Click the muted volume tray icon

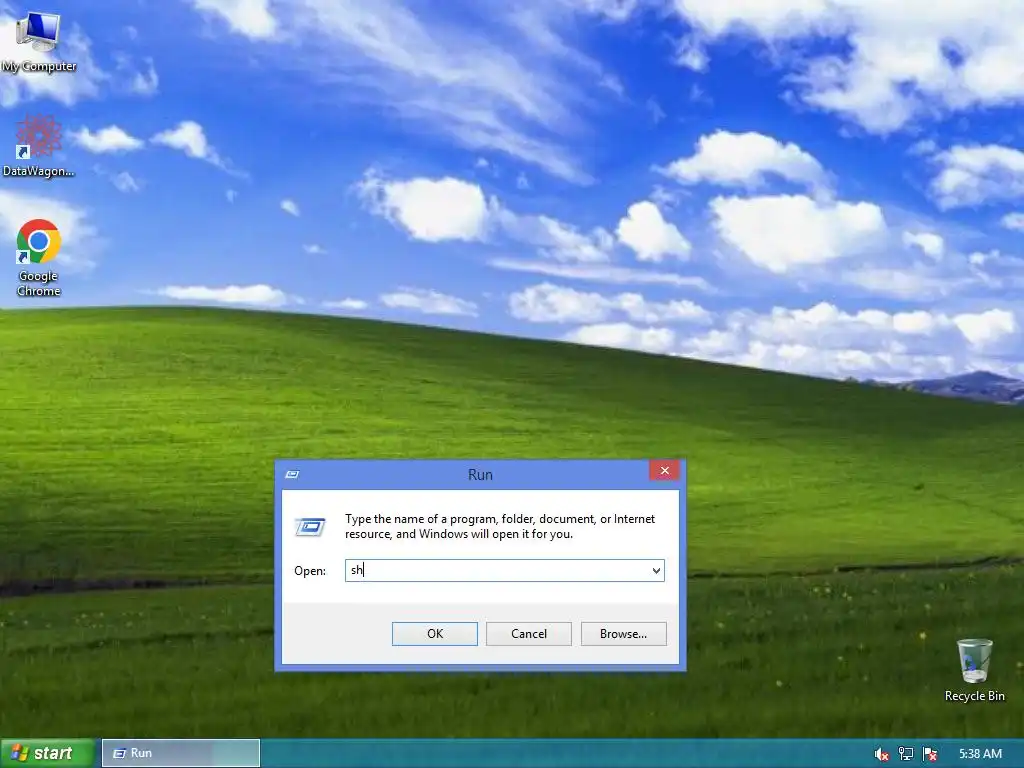[x=881, y=754]
